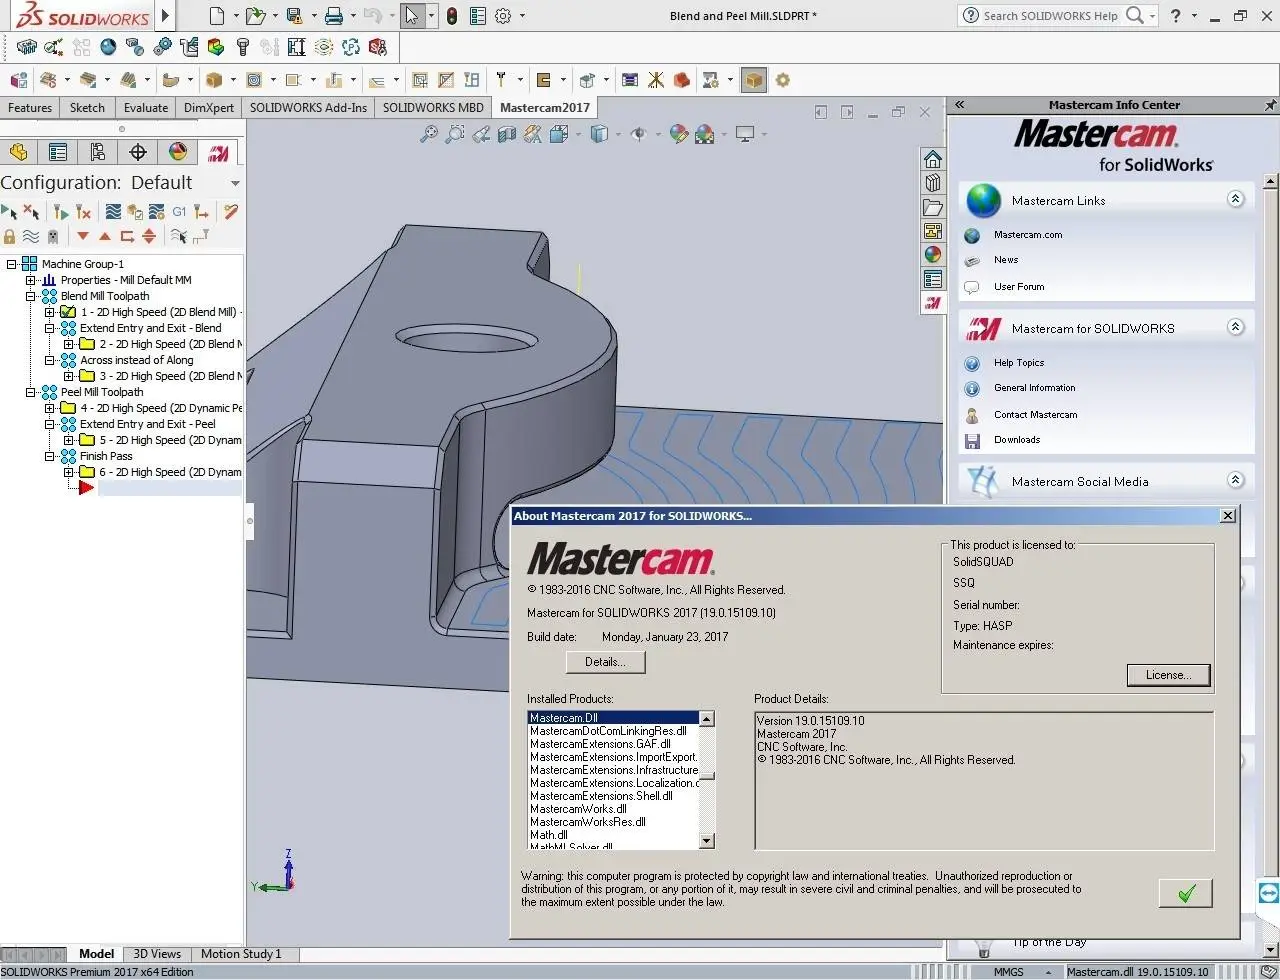
Task: Open Custom Properties icon in task pane
Action: coord(933,279)
